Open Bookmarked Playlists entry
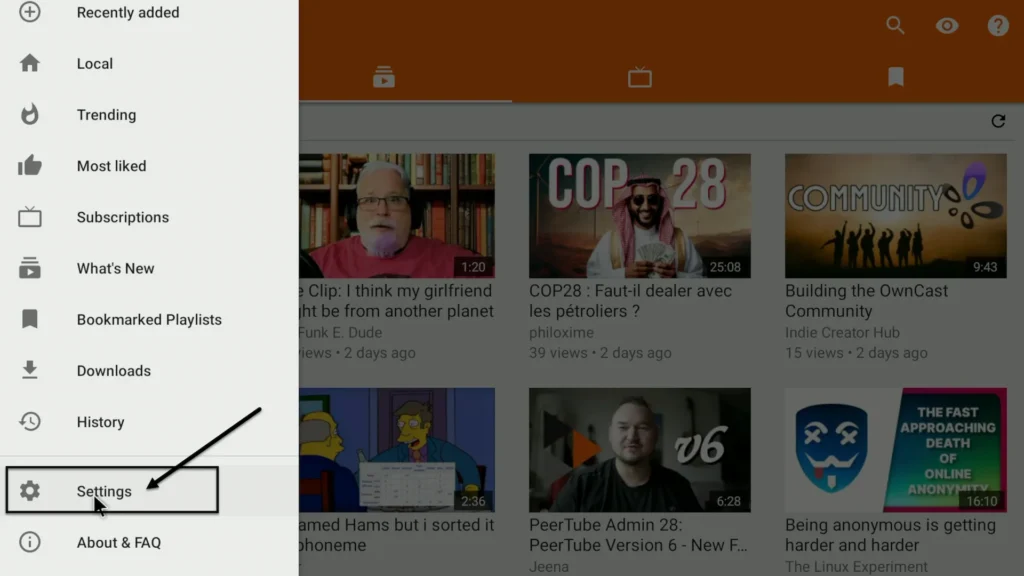 [x=150, y=319]
